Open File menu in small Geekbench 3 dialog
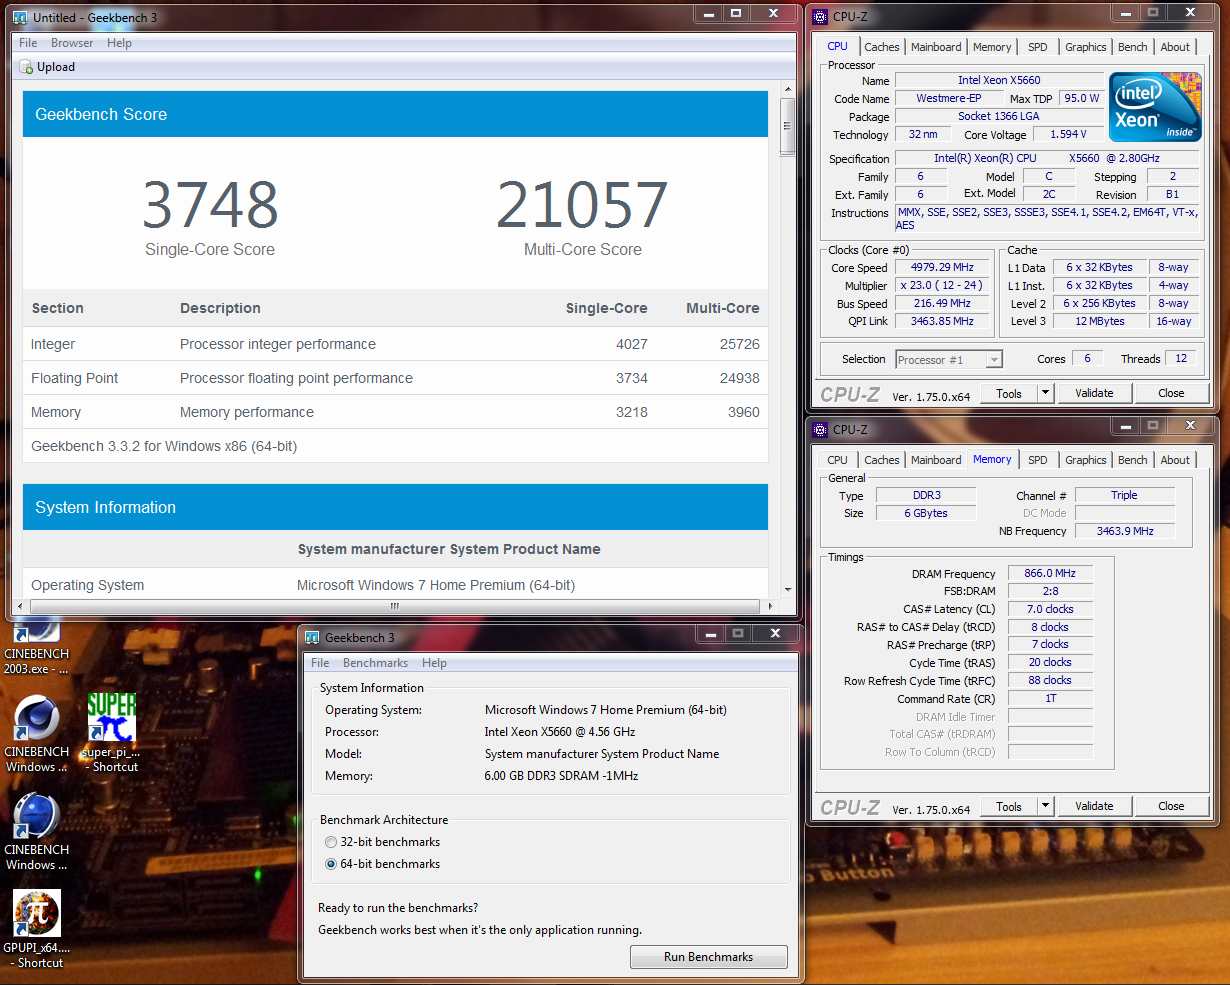1230x985 pixels. [320, 663]
